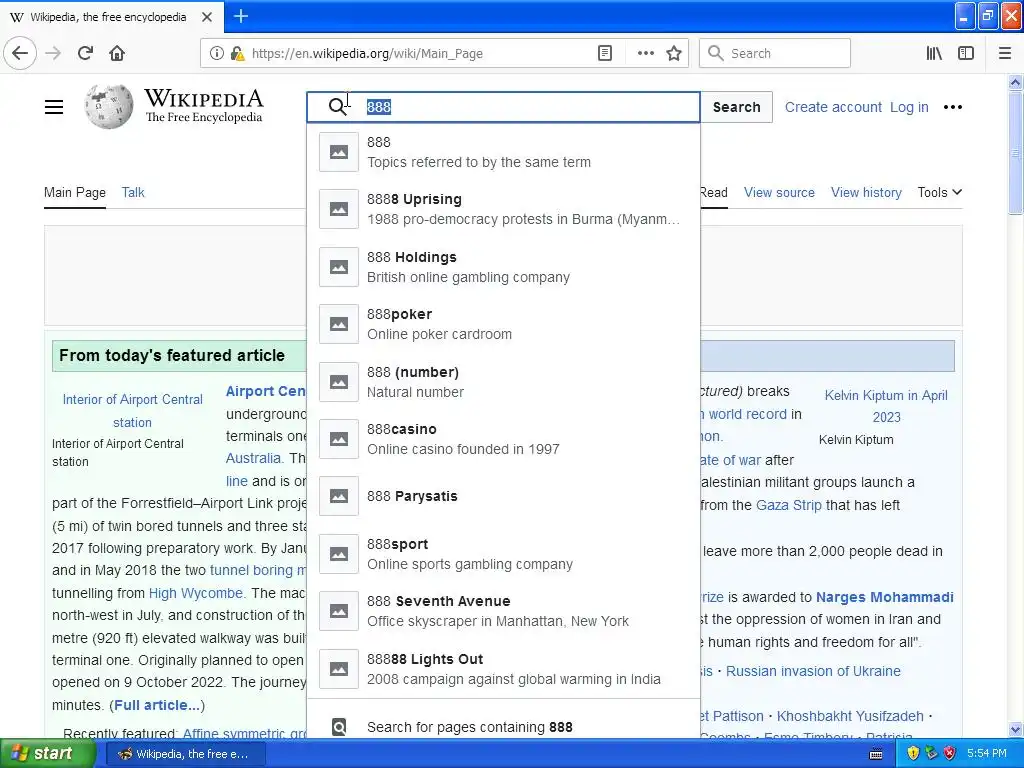Choose the 8888 Uprising suggestion
Viewport: 1024px width, 768px height.
tap(504, 209)
